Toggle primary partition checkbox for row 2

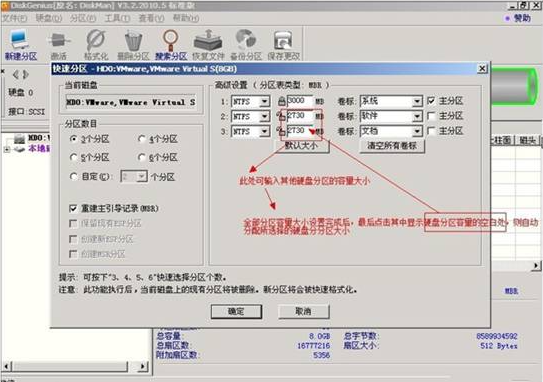tap(431, 116)
